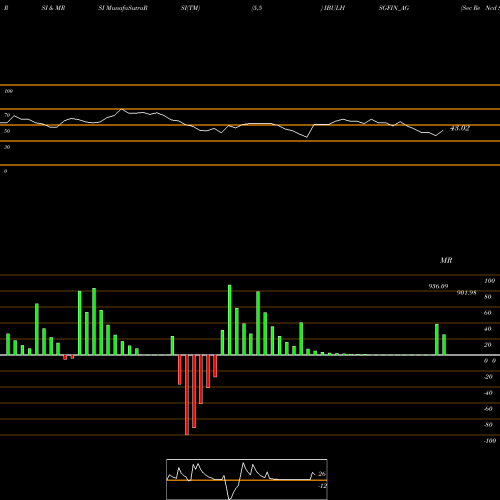Viewport: 500px width, 500px height.
Task: Select the MR axis label 40
Action: pos(488,329)
